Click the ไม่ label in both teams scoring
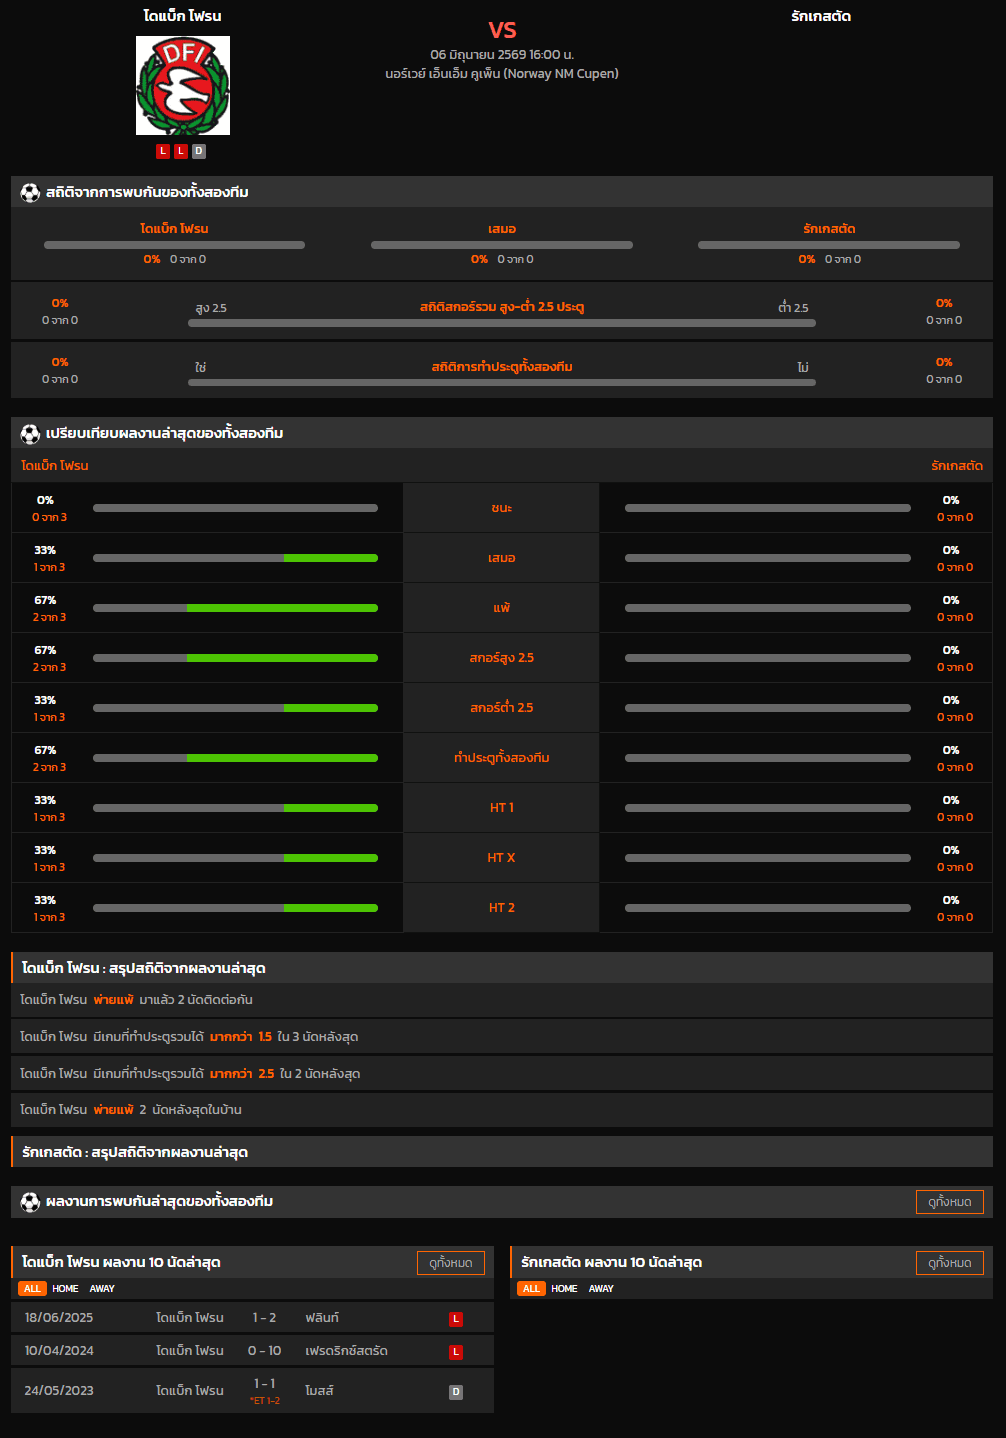The height and width of the screenshot is (1438, 1006). pyautogui.click(x=803, y=368)
